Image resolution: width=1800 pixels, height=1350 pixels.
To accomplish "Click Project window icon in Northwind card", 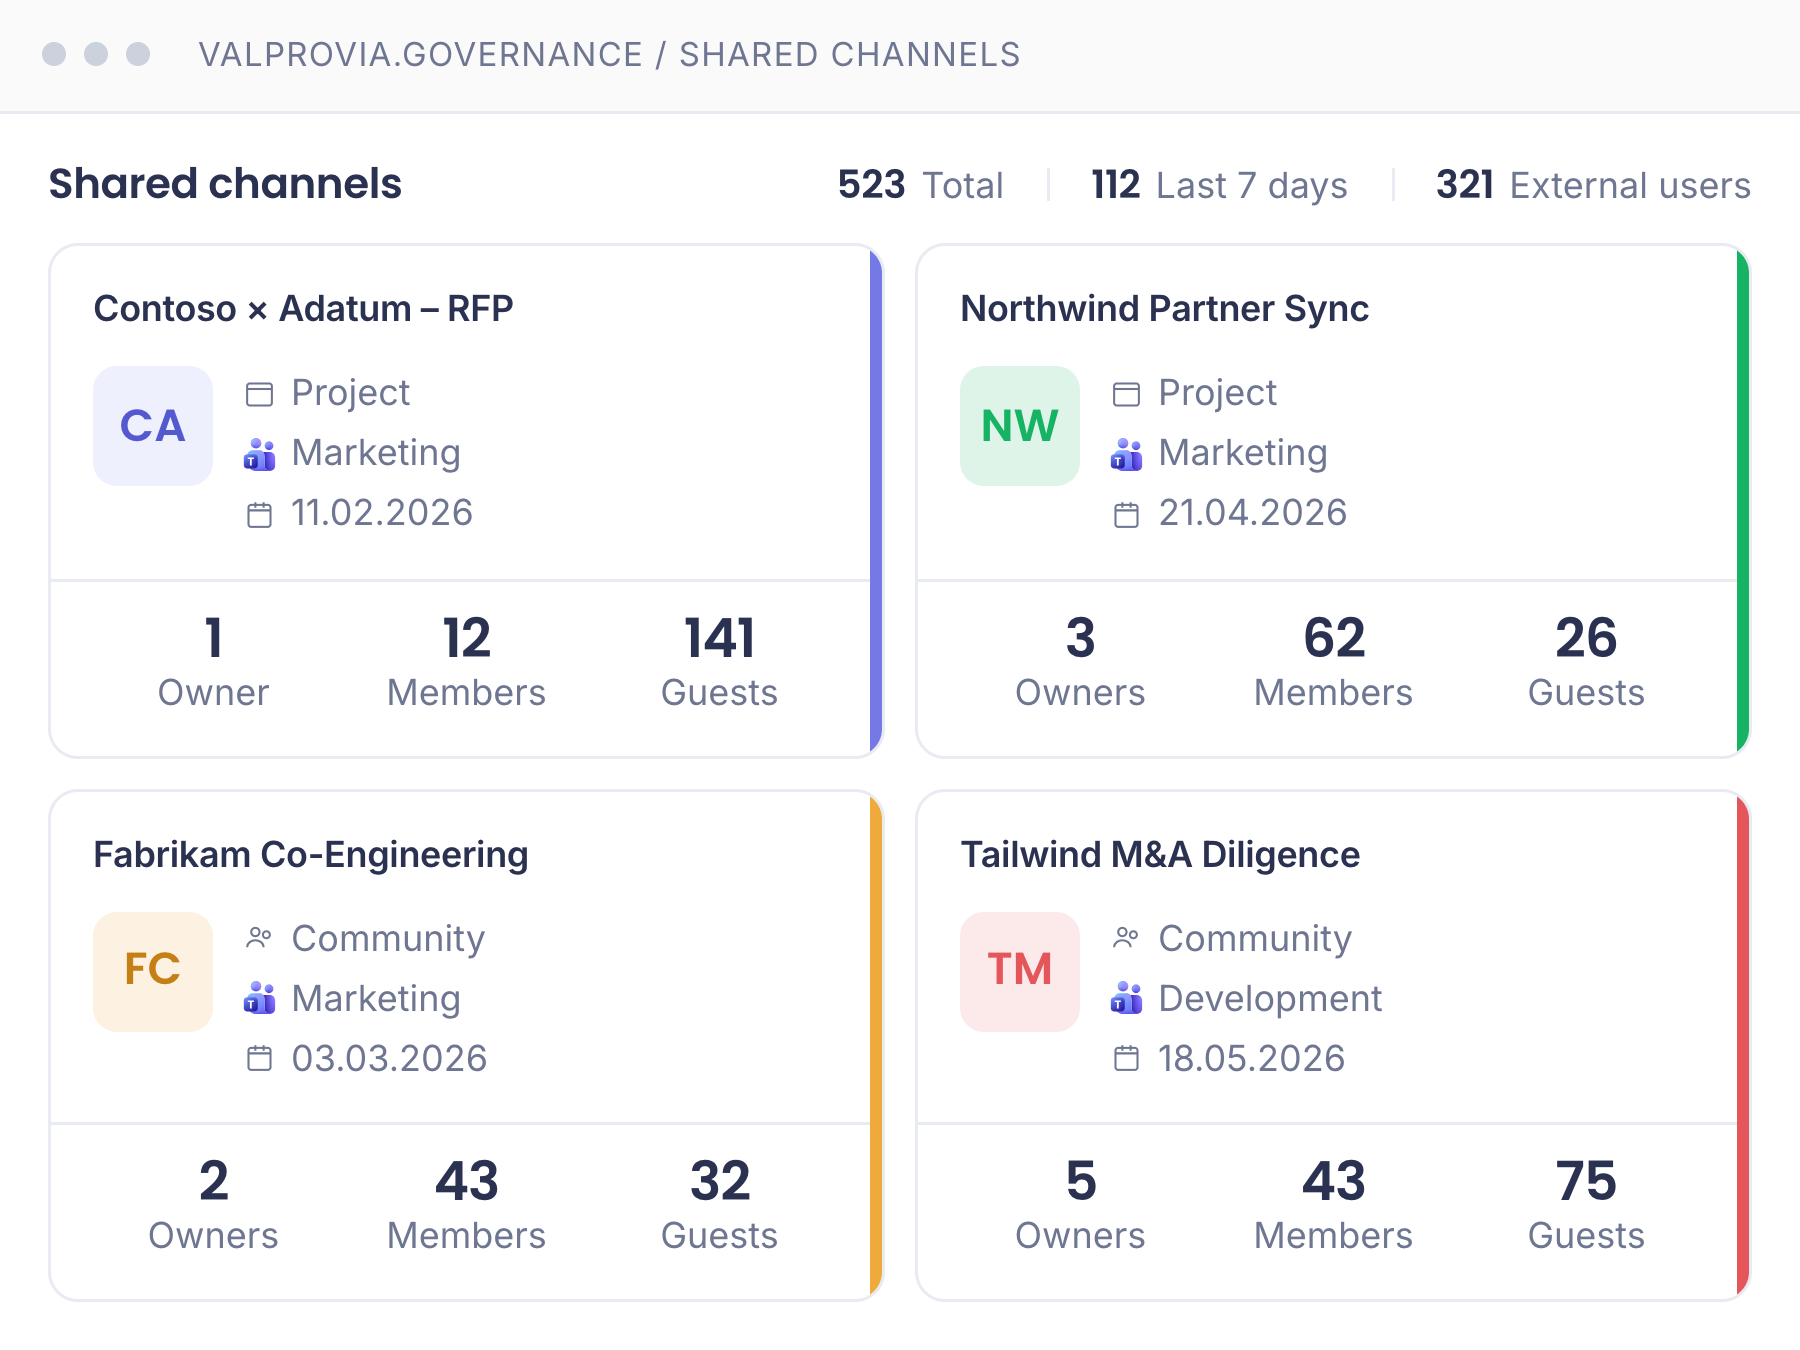I will (x=1126, y=394).
